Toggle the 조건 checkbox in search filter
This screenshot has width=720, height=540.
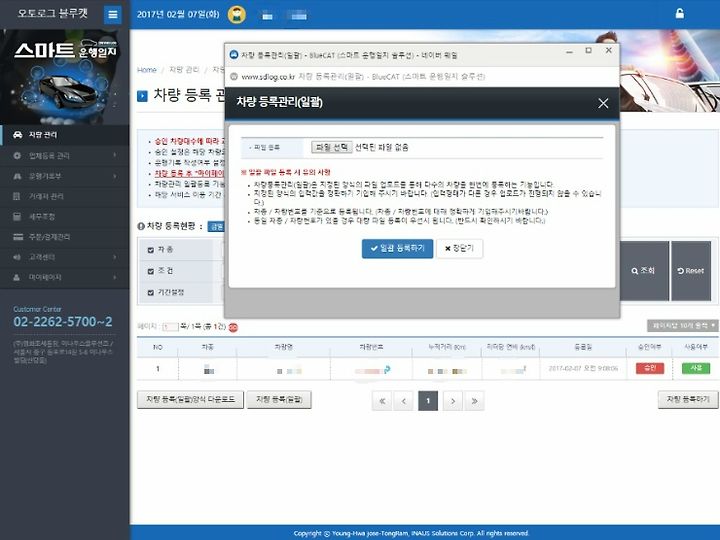point(151,271)
